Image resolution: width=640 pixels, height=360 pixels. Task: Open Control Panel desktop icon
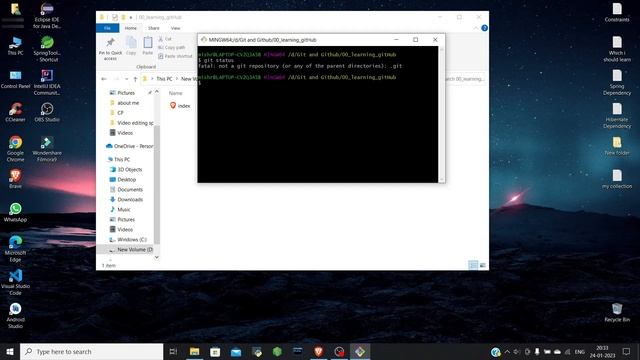(x=15, y=79)
